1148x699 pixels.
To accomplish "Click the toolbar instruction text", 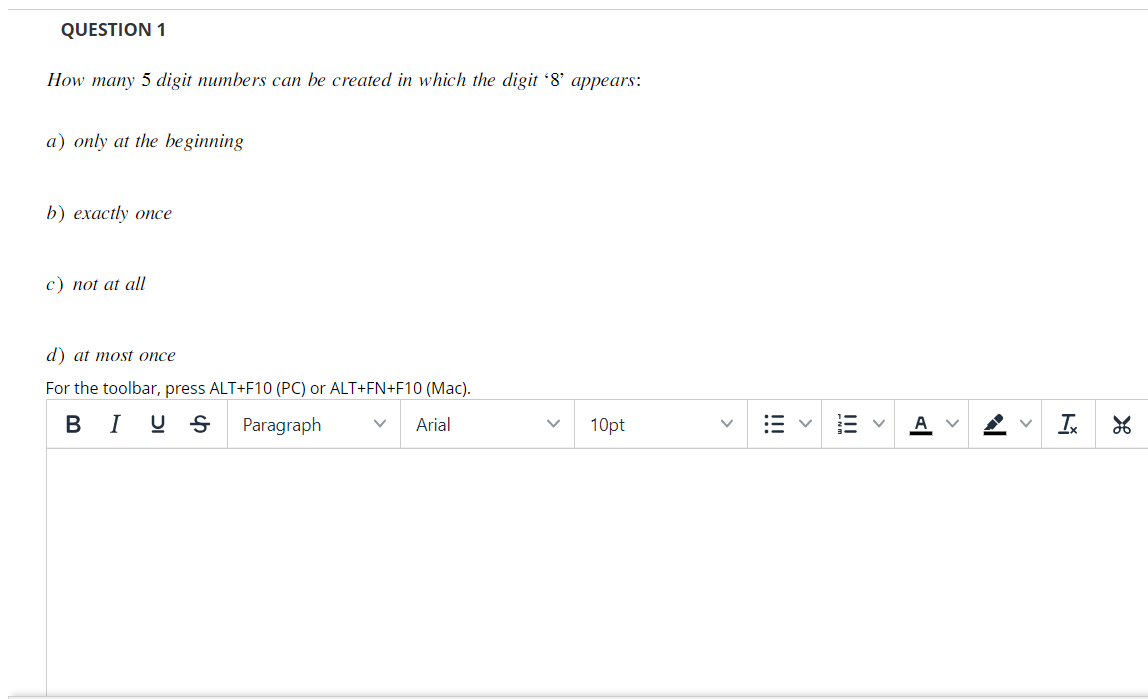I will coord(258,388).
